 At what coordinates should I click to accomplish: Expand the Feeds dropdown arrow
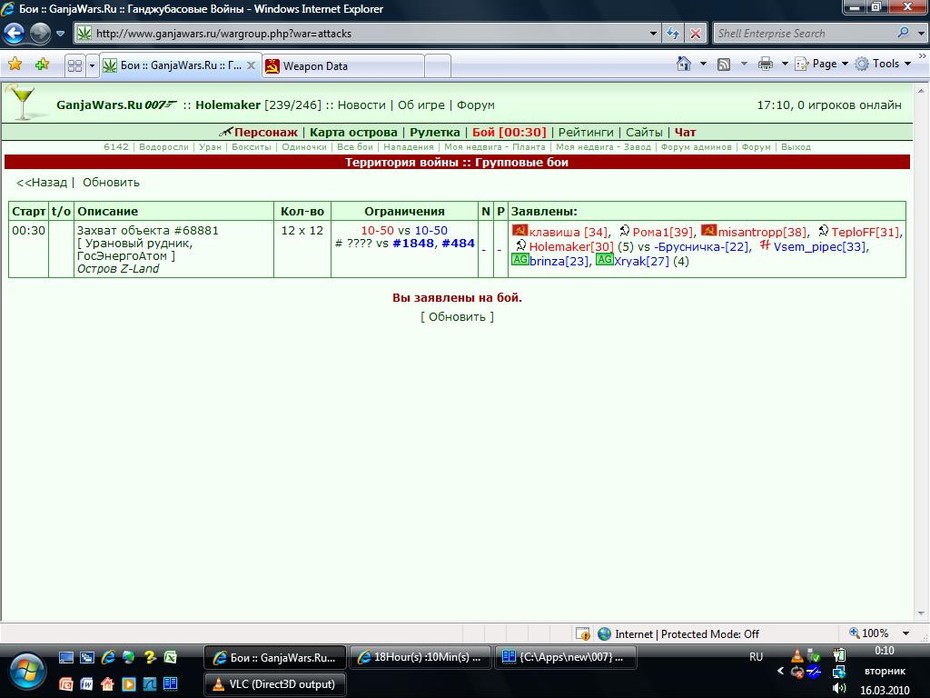(x=744, y=63)
